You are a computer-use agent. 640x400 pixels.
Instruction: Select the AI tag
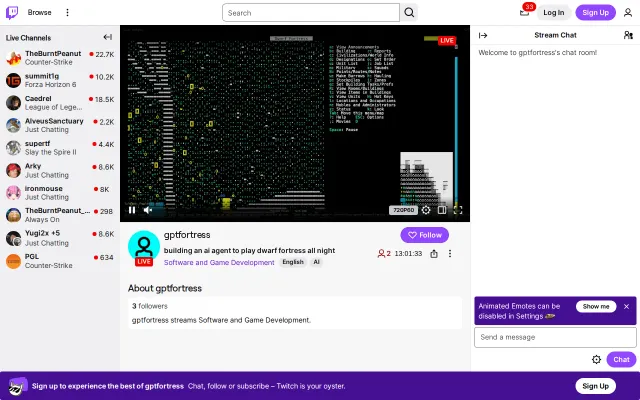point(316,262)
